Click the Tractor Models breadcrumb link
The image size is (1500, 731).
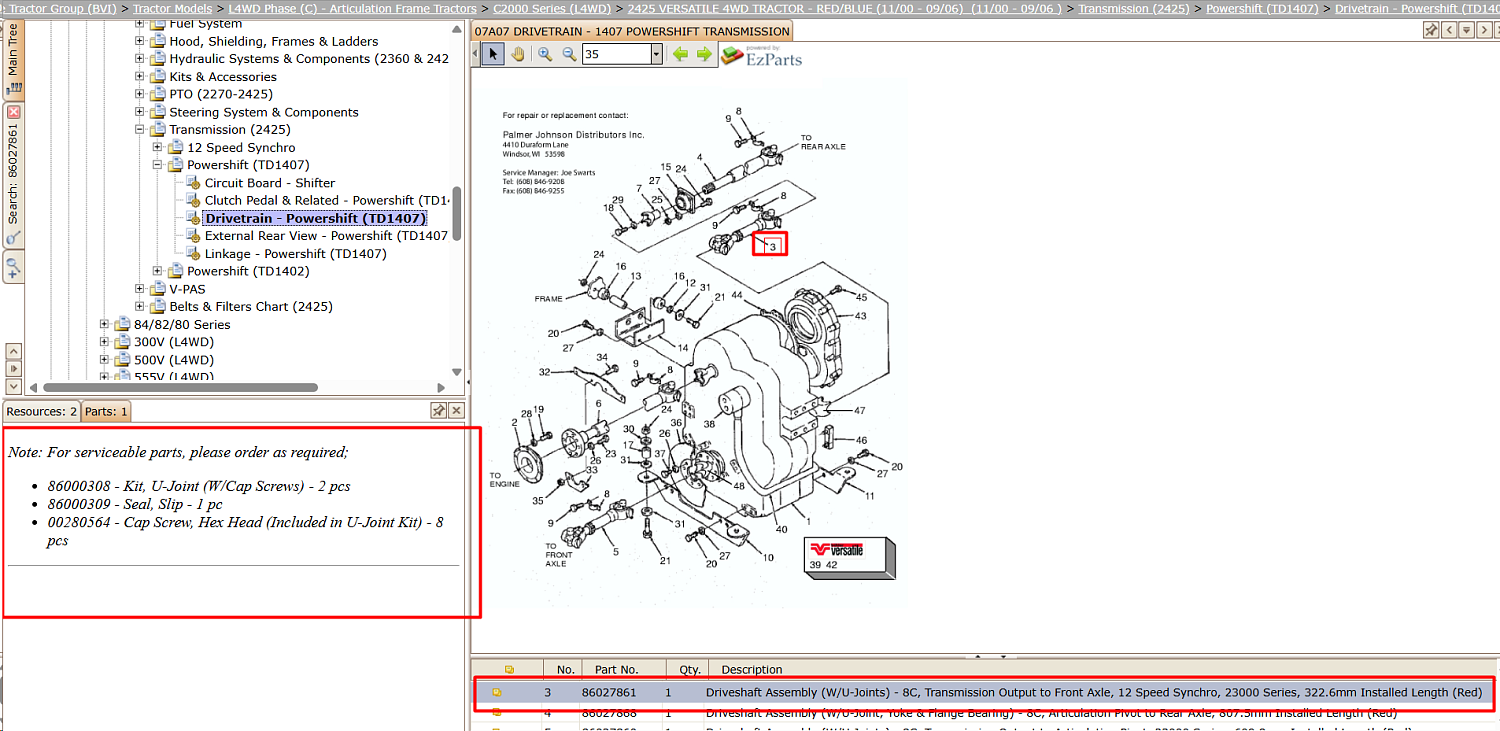point(172,9)
